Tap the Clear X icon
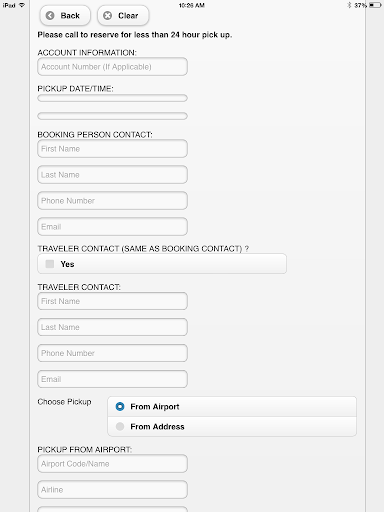This screenshot has width=384, height=512. pyautogui.click(x=107, y=16)
